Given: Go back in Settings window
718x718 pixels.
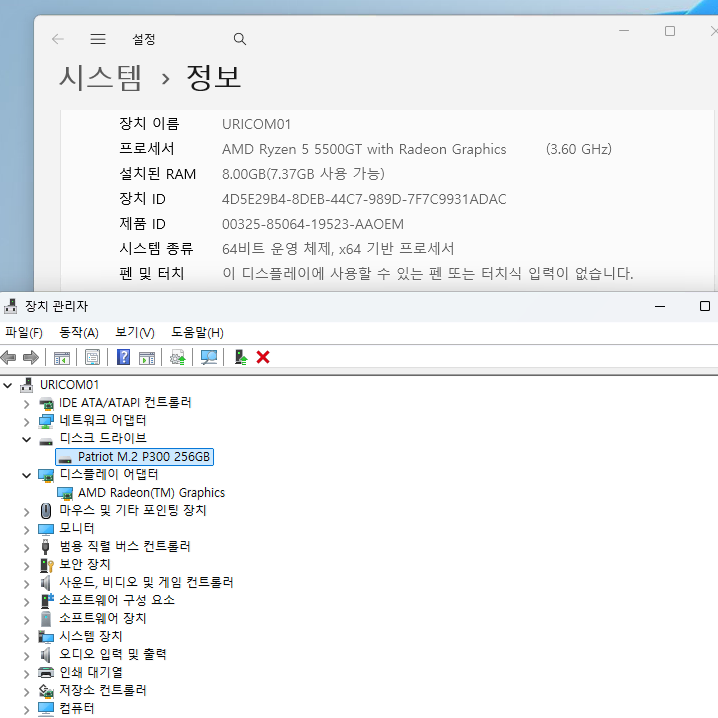Looking at the screenshot, I should click(x=58, y=39).
